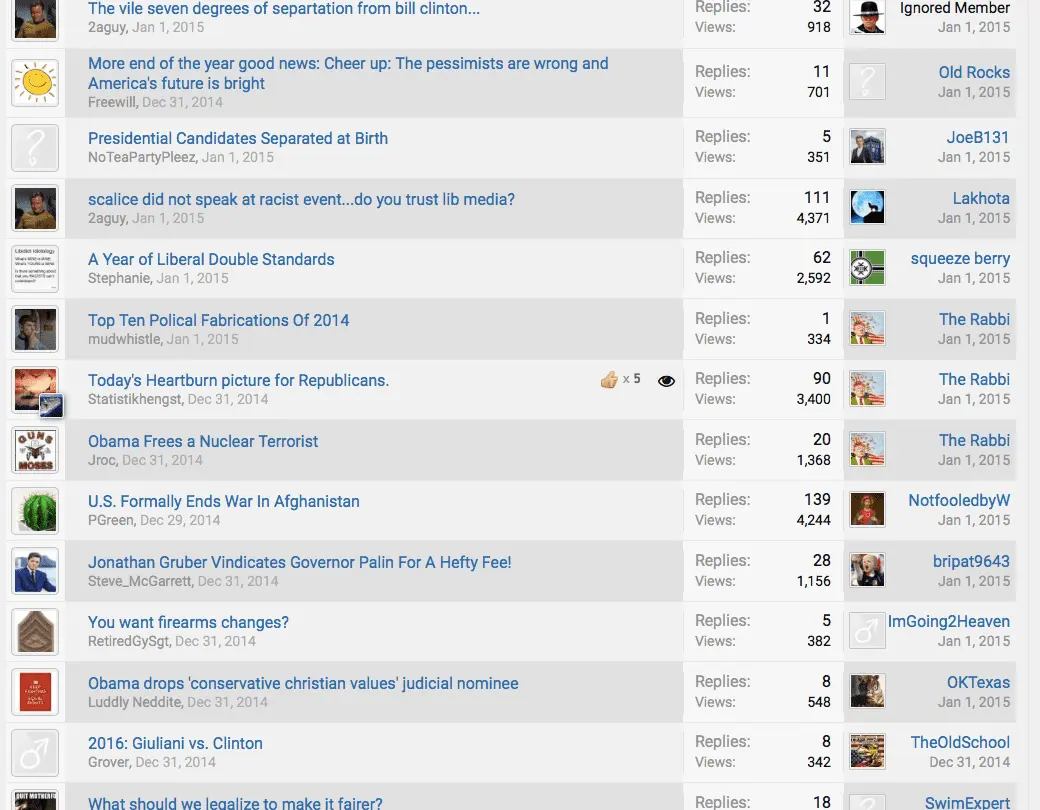This screenshot has width=1040, height=810.
Task: Click reply count 139 on Afghanistan thread
Action: click(817, 500)
